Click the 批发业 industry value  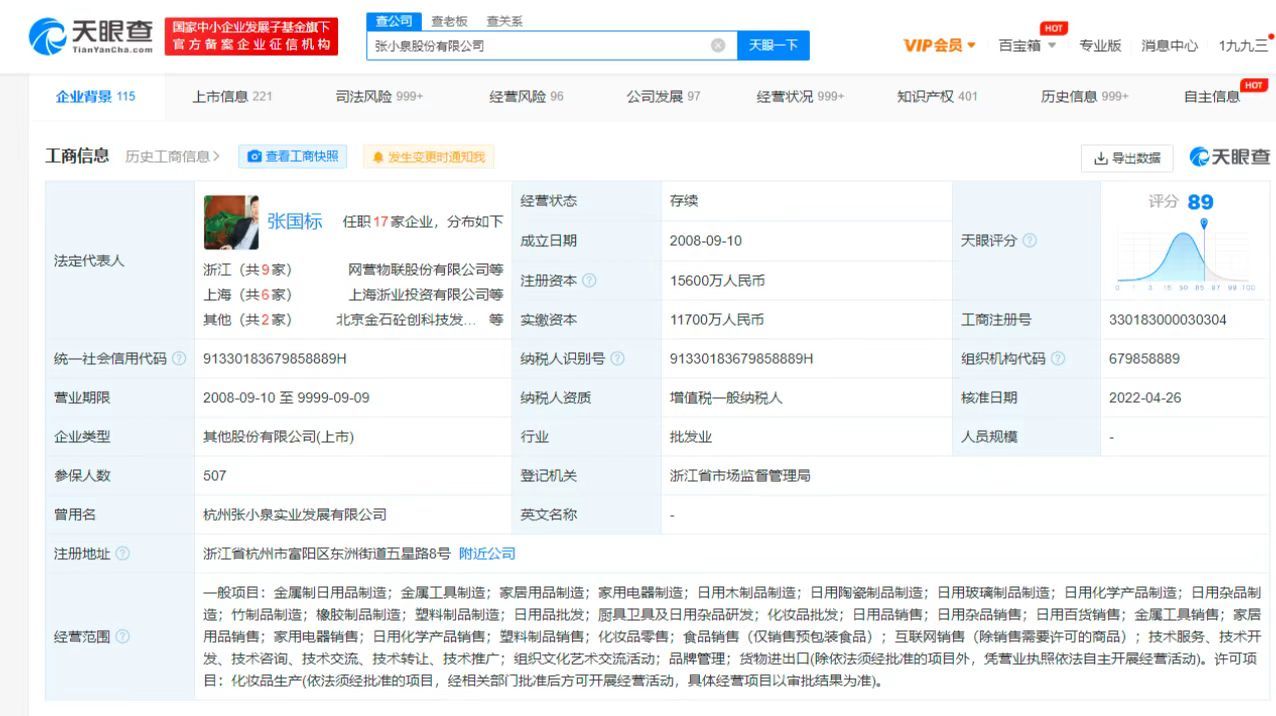(x=690, y=437)
